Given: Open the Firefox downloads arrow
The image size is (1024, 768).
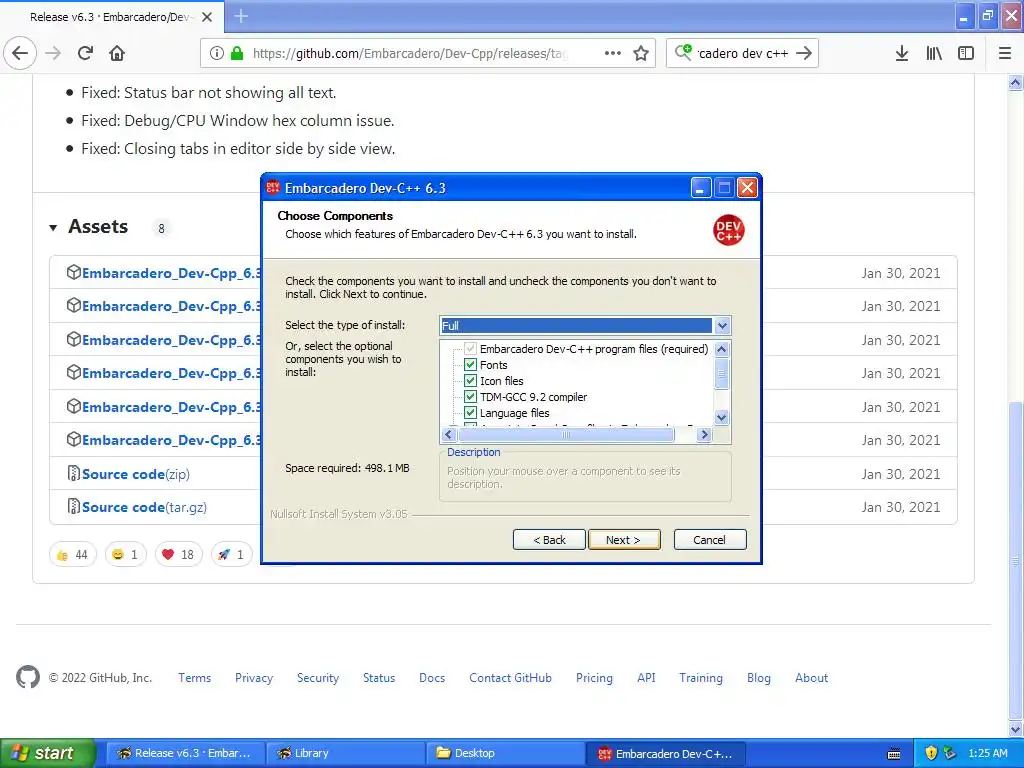Looking at the screenshot, I should (901, 53).
